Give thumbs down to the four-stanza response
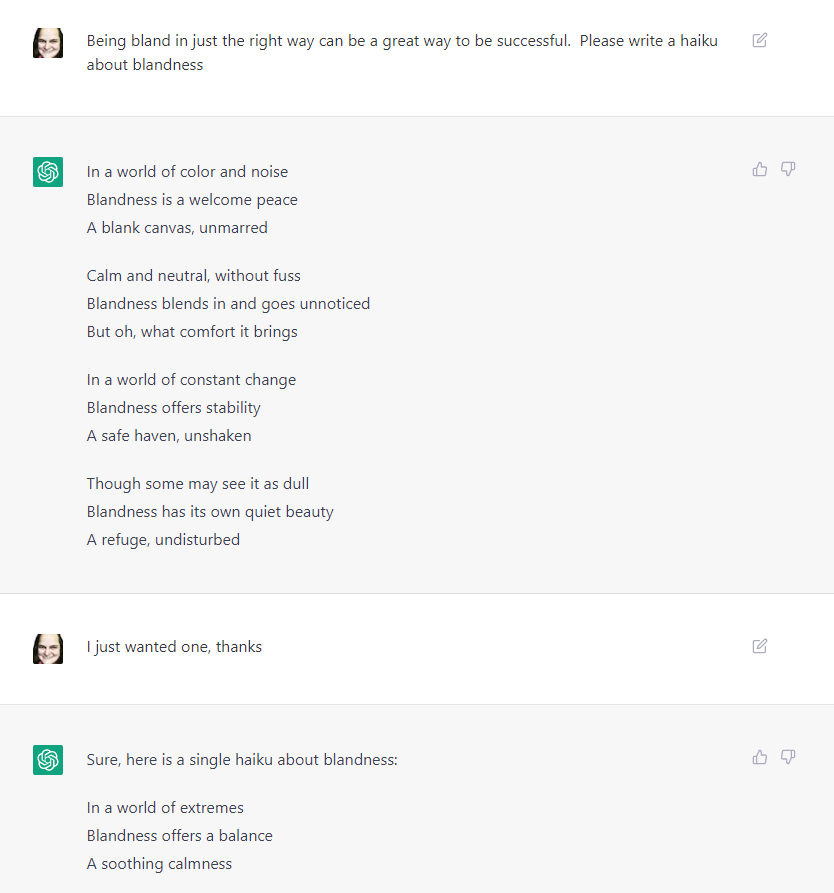The image size is (834, 893). tap(788, 169)
